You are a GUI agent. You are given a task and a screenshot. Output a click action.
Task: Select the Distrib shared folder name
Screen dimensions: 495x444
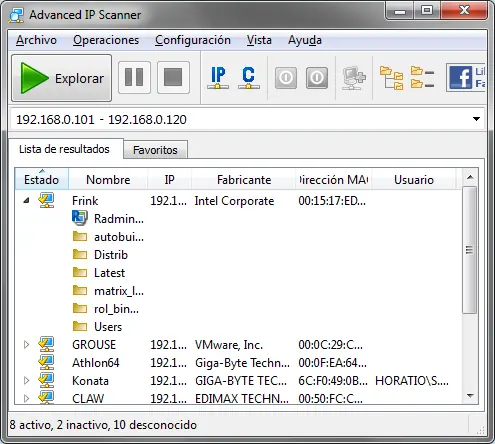[x=111, y=255]
